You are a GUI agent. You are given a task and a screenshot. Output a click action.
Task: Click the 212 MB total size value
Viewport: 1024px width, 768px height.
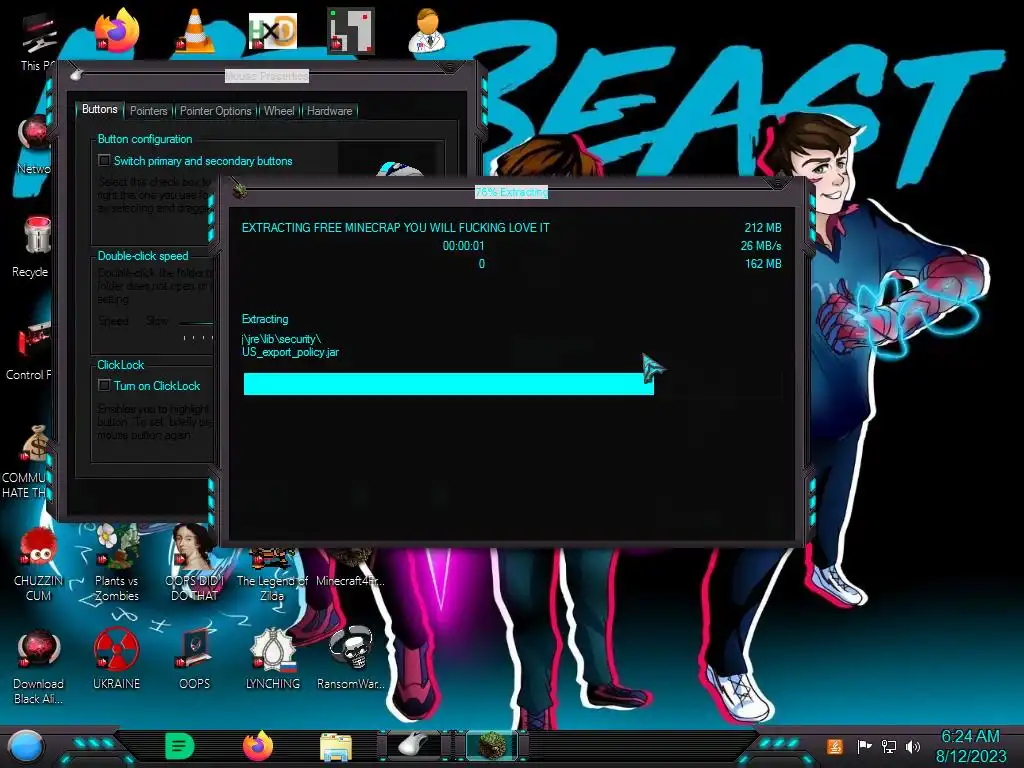[x=763, y=227]
